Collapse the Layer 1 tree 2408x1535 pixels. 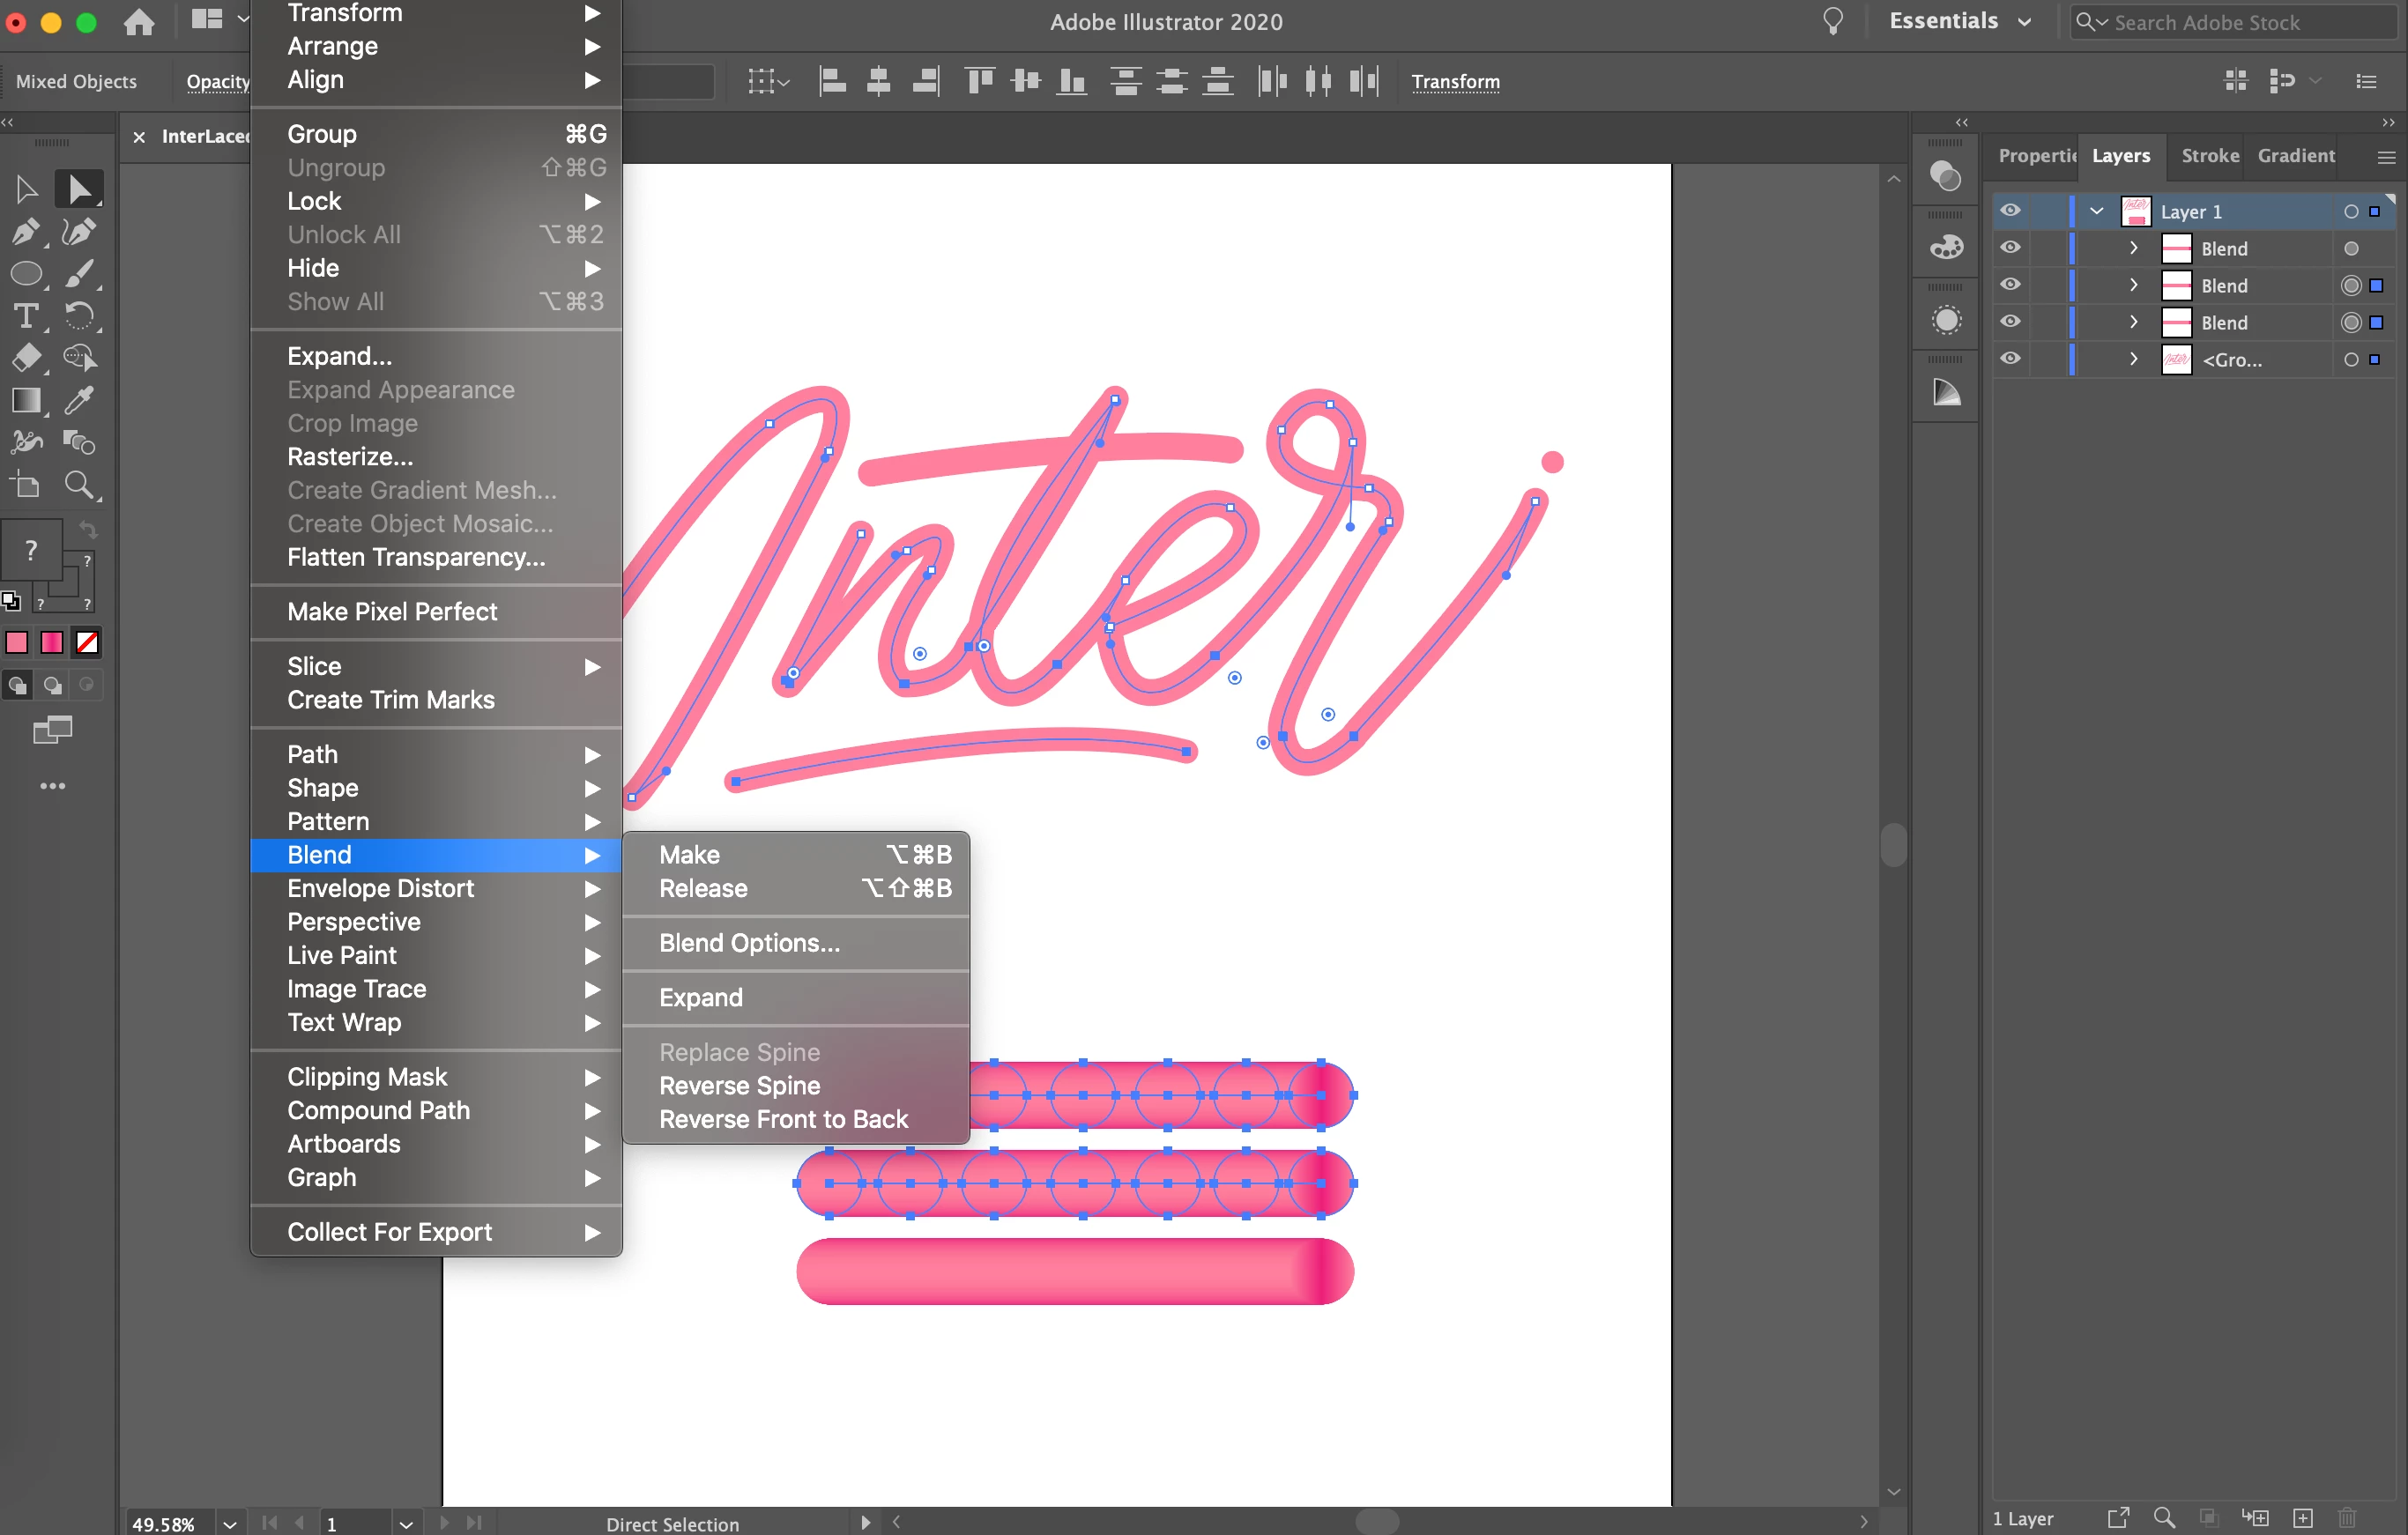[2097, 211]
